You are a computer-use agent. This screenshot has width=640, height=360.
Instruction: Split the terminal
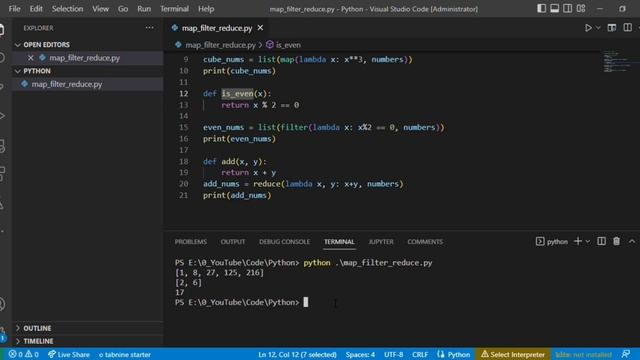pyautogui.click(x=601, y=241)
